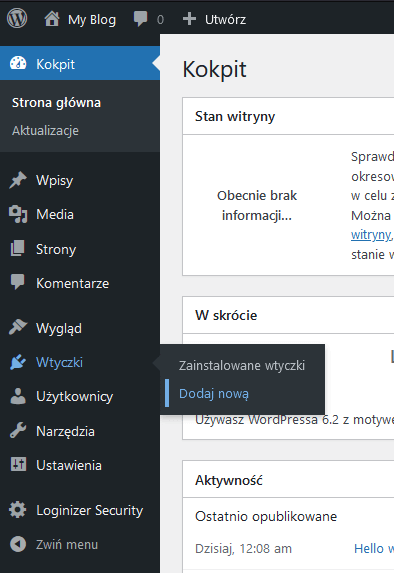The height and width of the screenshot is (573, 394).
Task: Follow the witryny link in Stan witryny
Action: [x=372, y=235]
